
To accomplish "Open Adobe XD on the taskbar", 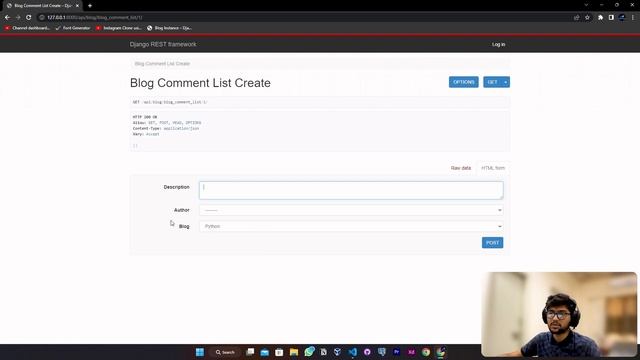I will click(x=411, y=352).
